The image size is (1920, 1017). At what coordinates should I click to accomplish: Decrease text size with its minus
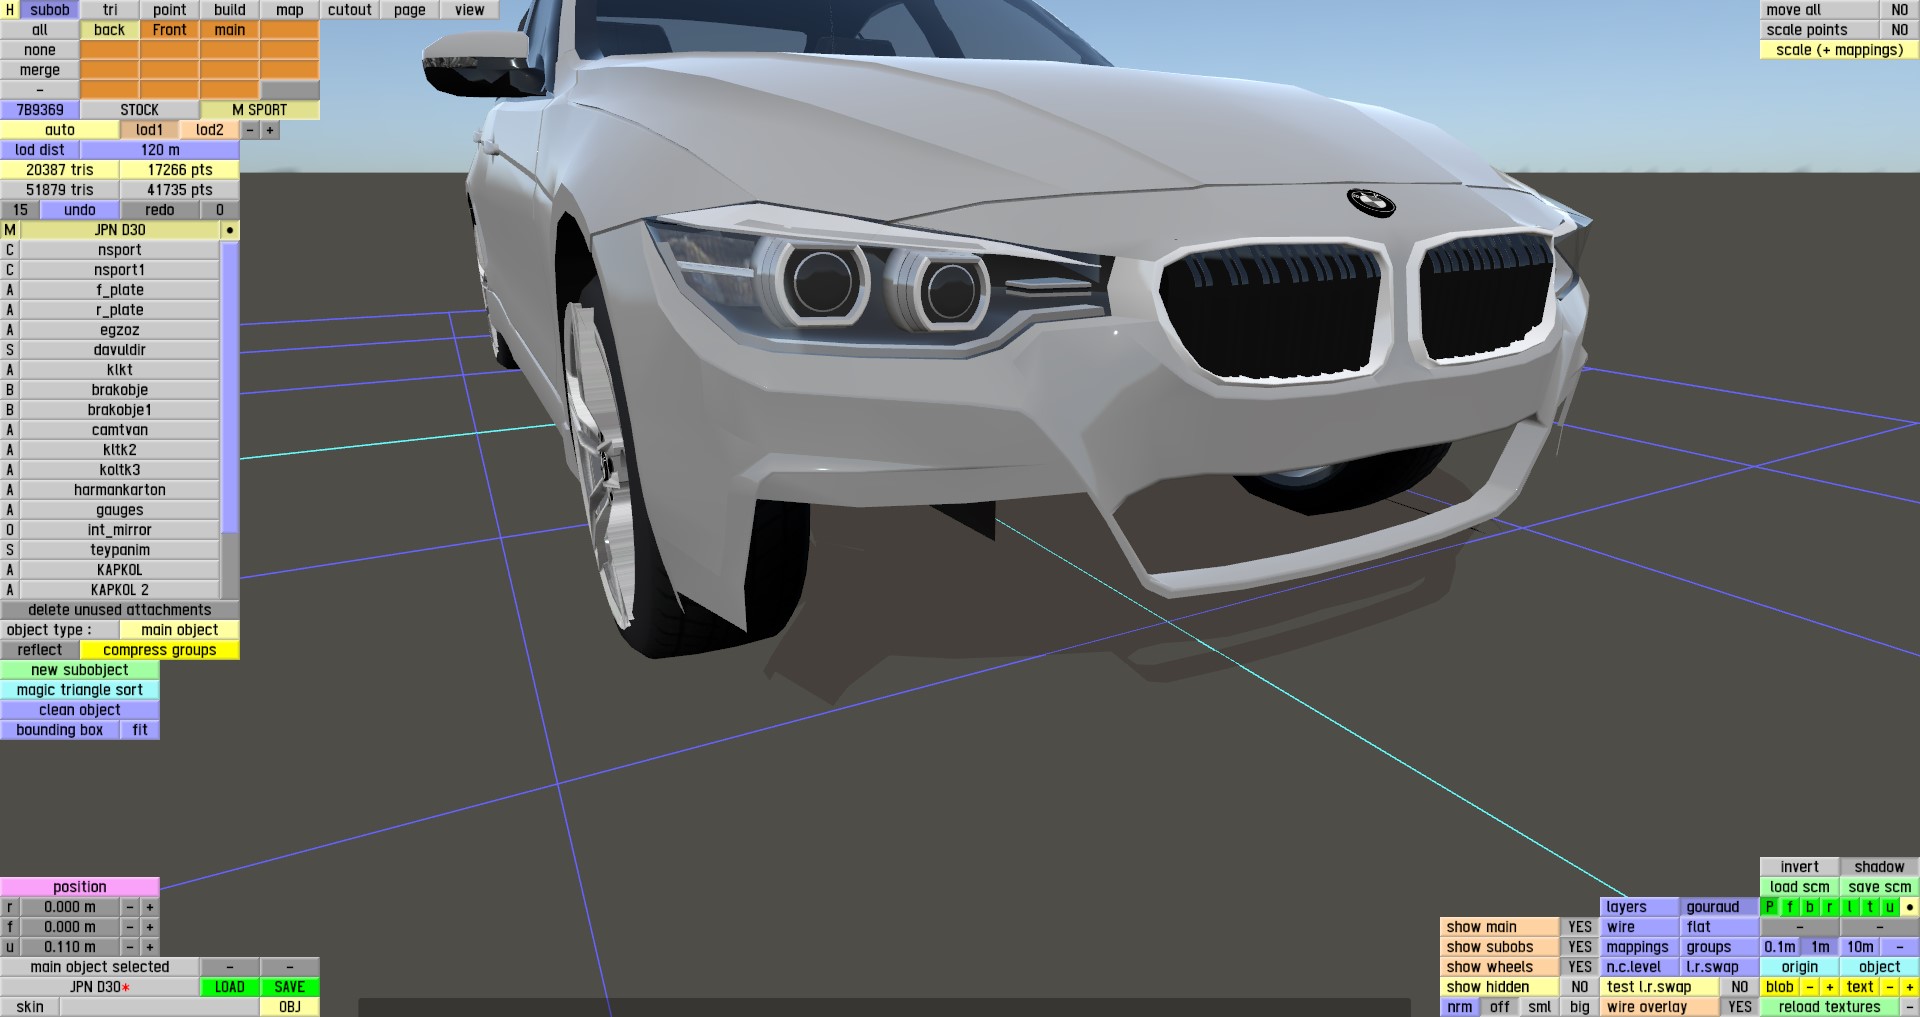click(1890, 987)
